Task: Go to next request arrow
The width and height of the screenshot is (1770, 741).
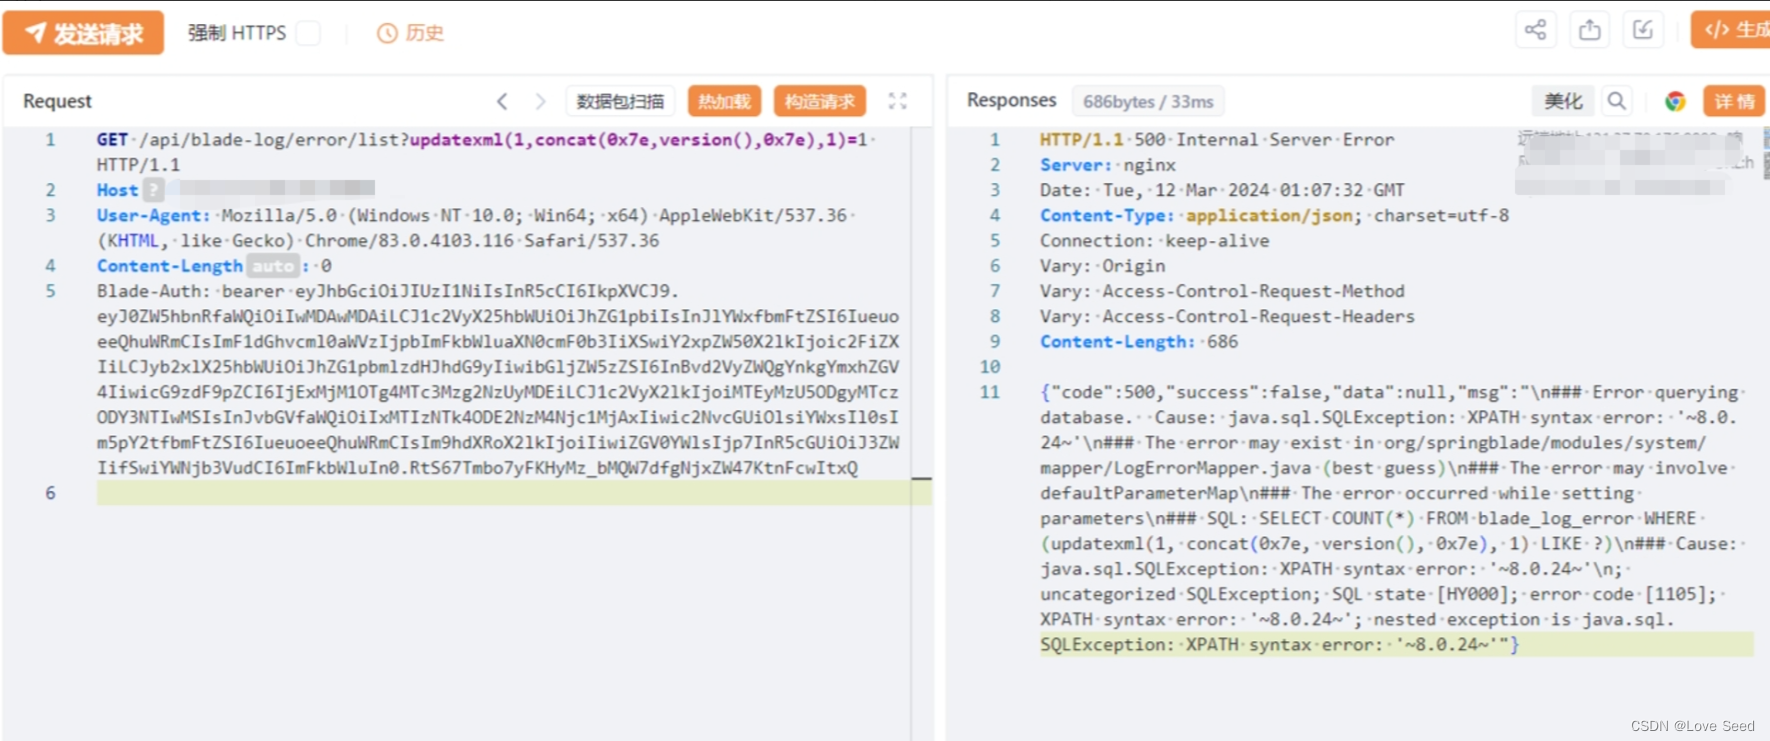Action: tap(540, 101)
